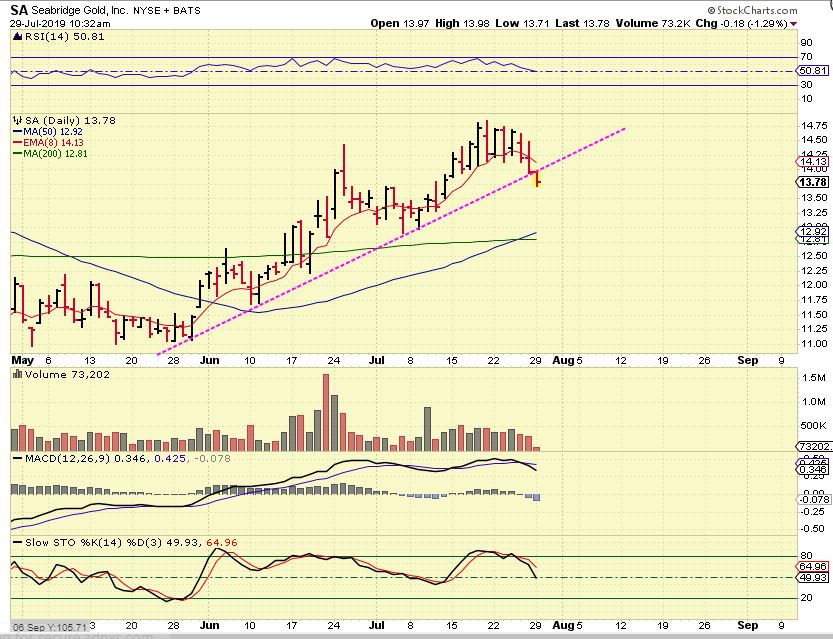Image resolution: width=833 pixels, height=639 pixels.
Task: Click the Sep label on the bottom date axis
Action: click(x=747, y=625)
